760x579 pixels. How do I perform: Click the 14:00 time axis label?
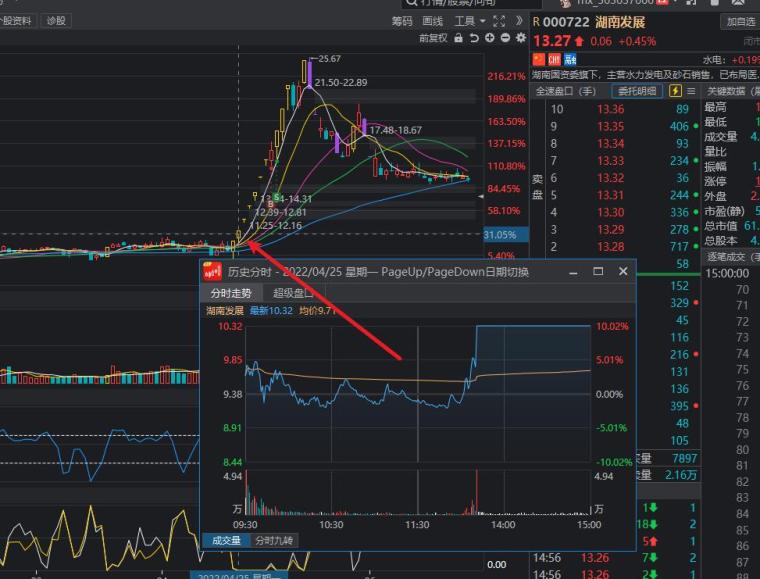pos(503,524)
